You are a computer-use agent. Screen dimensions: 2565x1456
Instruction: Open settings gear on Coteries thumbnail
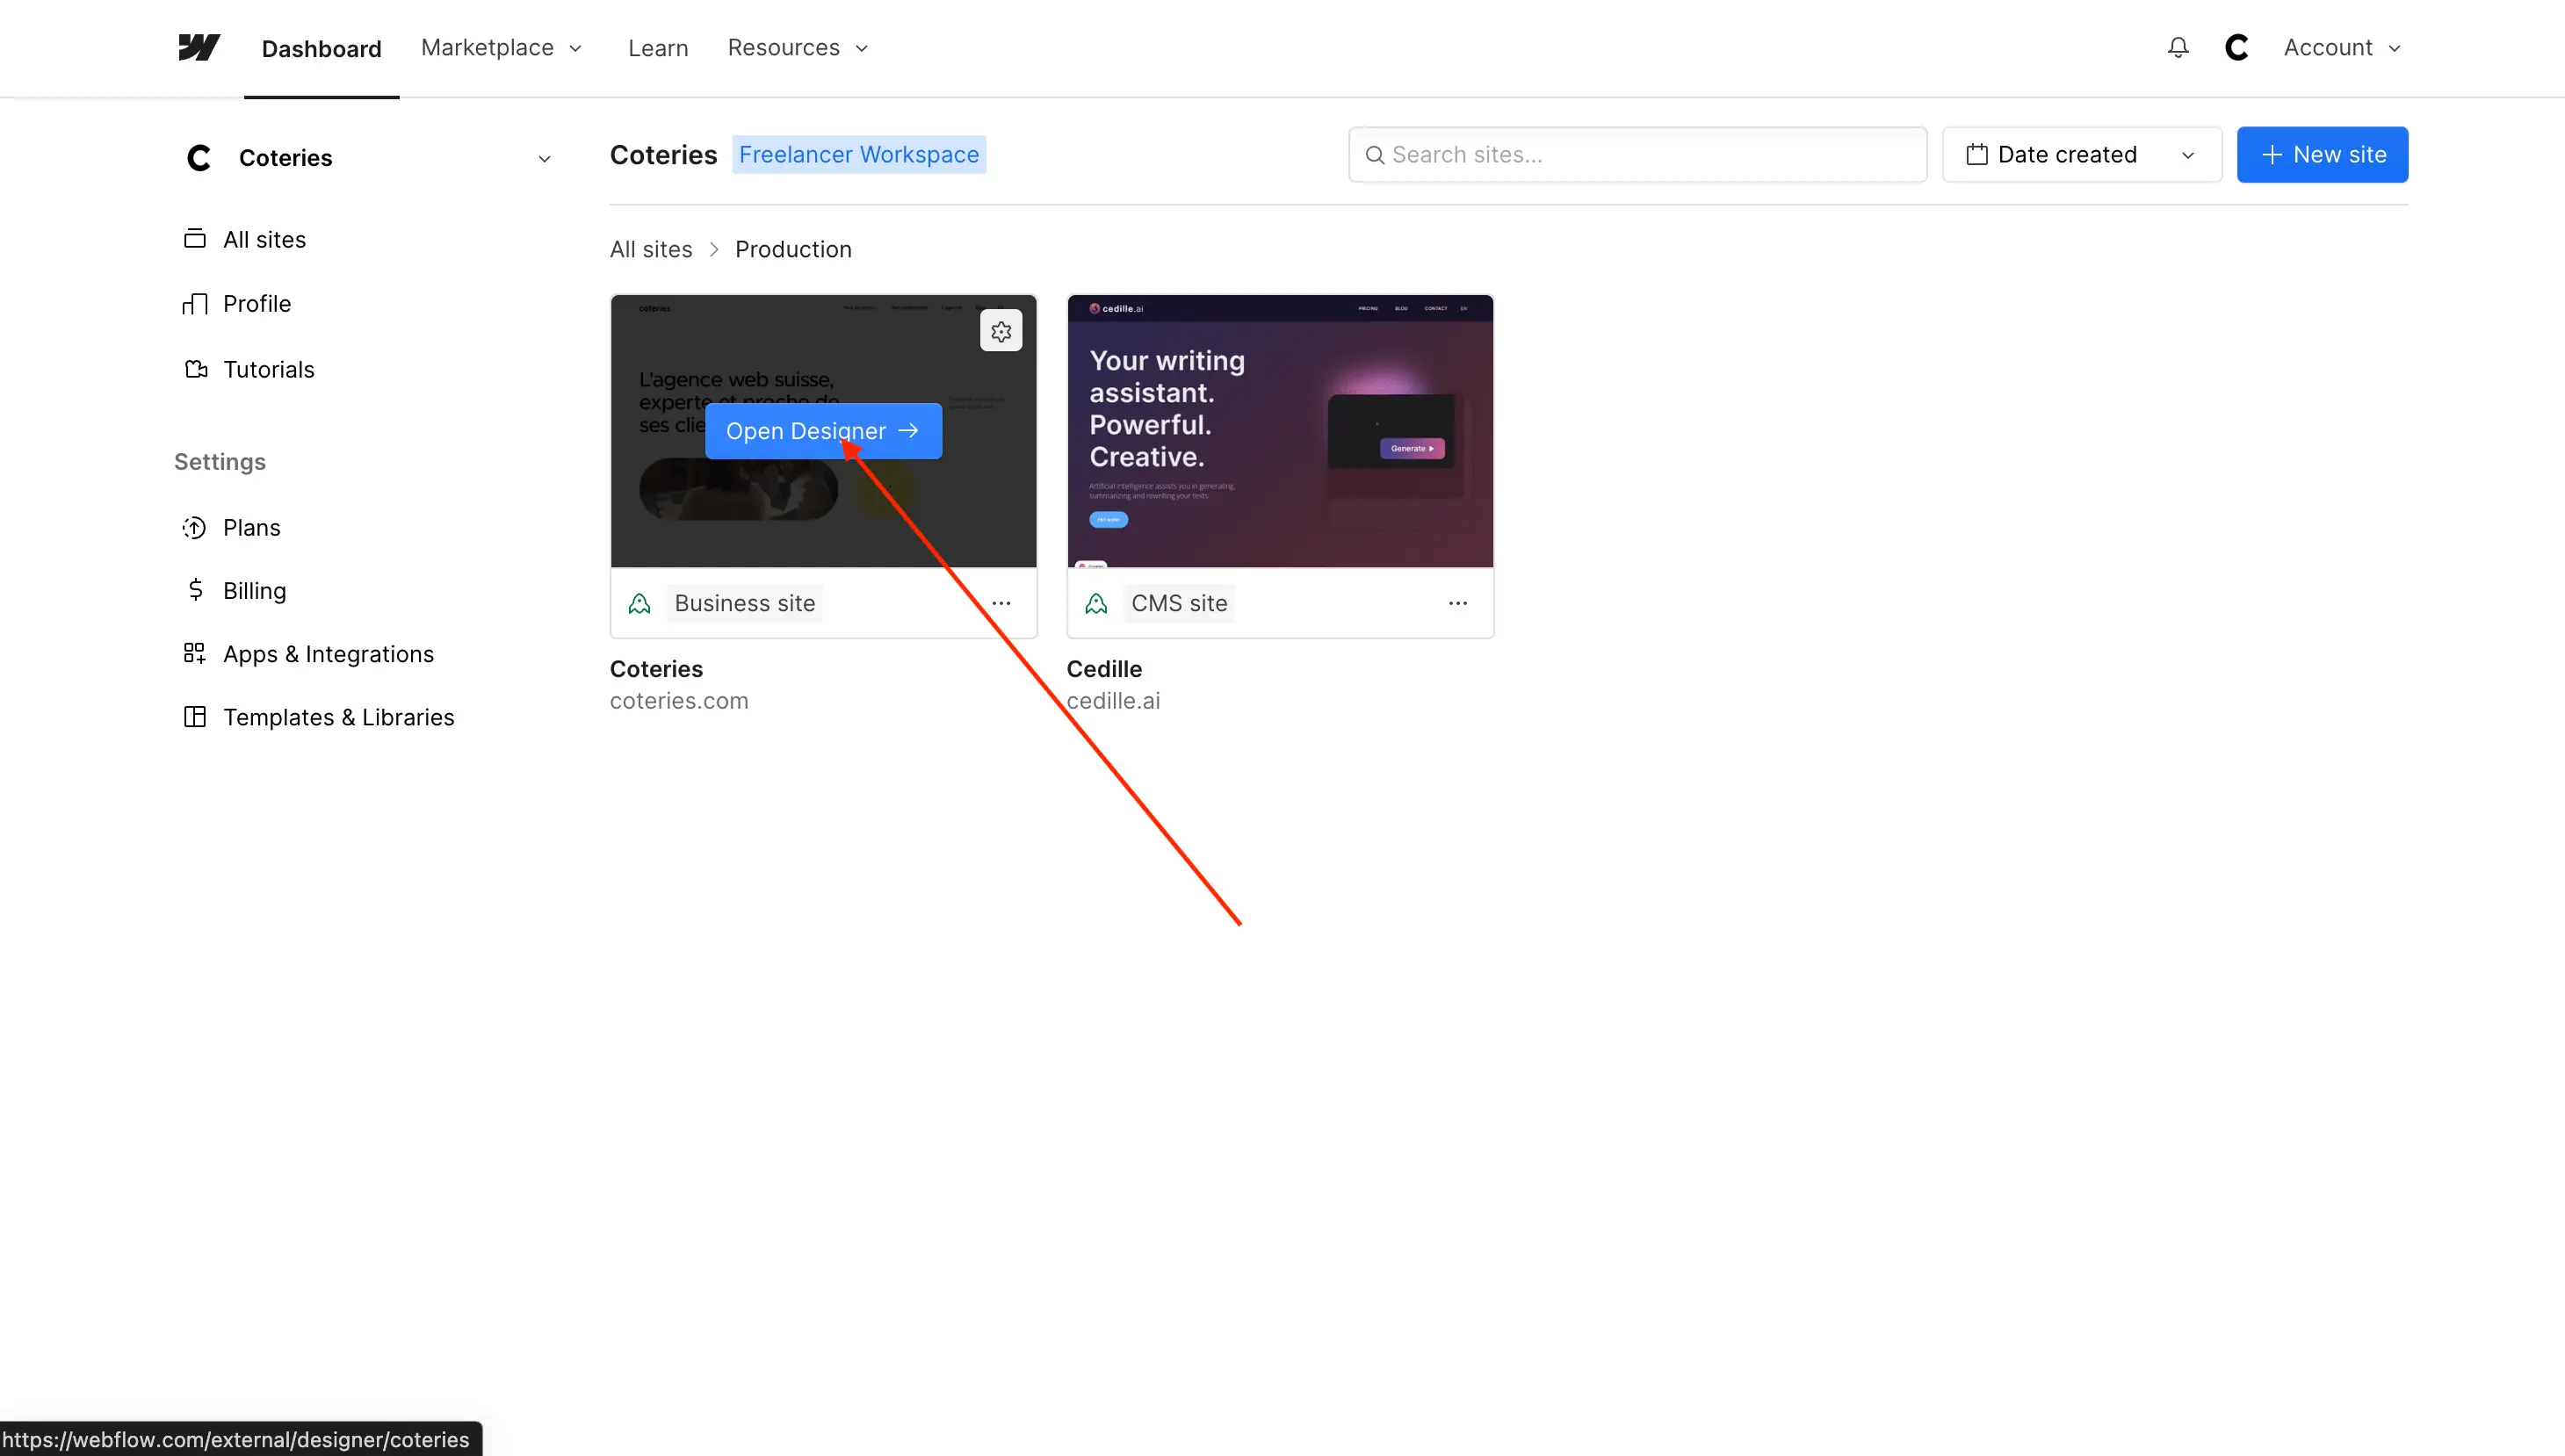point(1001,331)
